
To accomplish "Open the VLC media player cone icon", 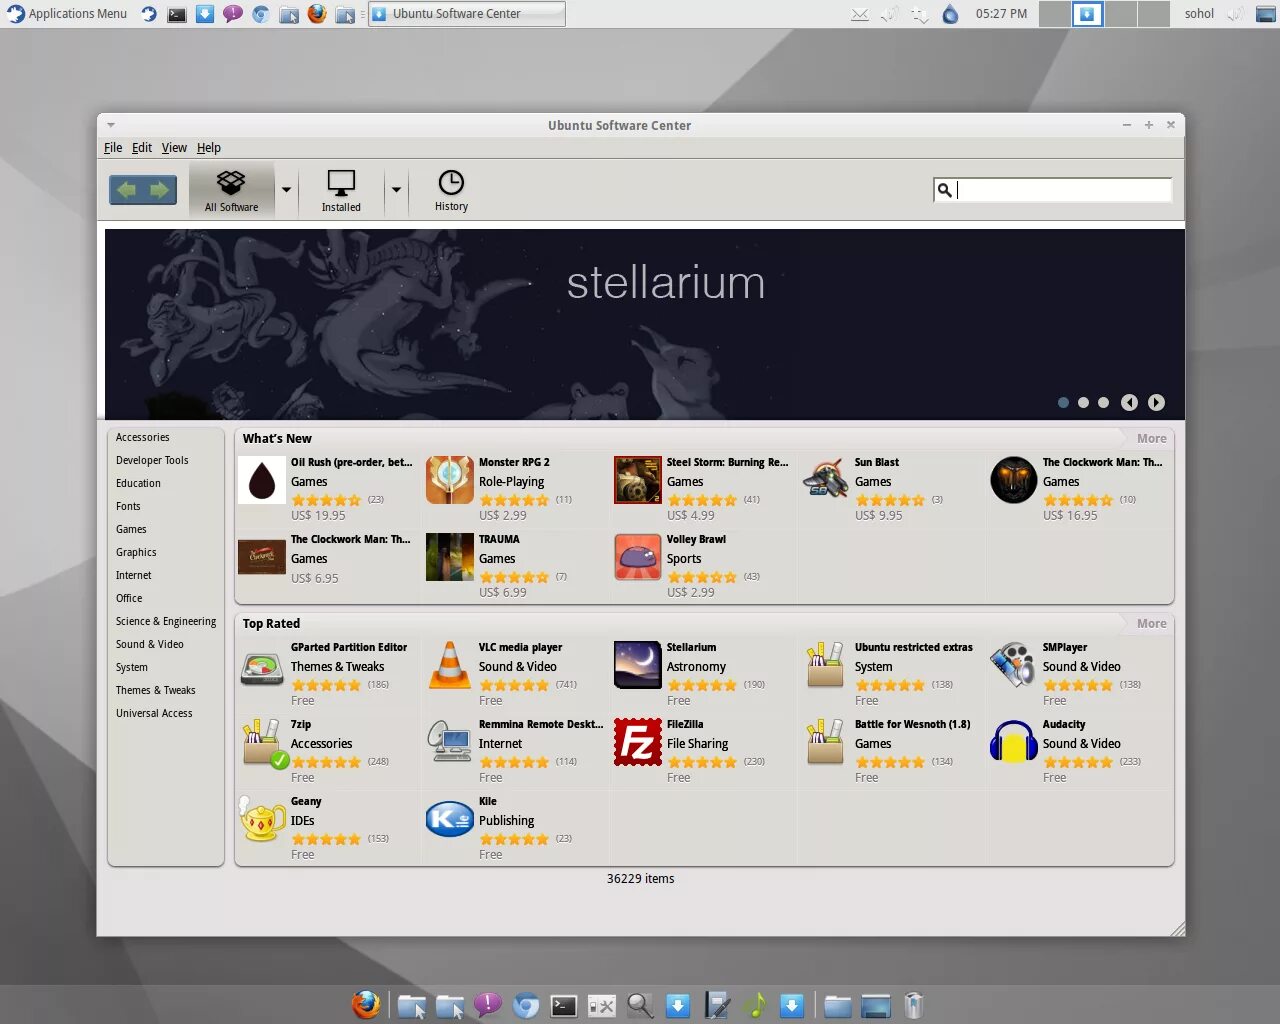I will 450,666.
